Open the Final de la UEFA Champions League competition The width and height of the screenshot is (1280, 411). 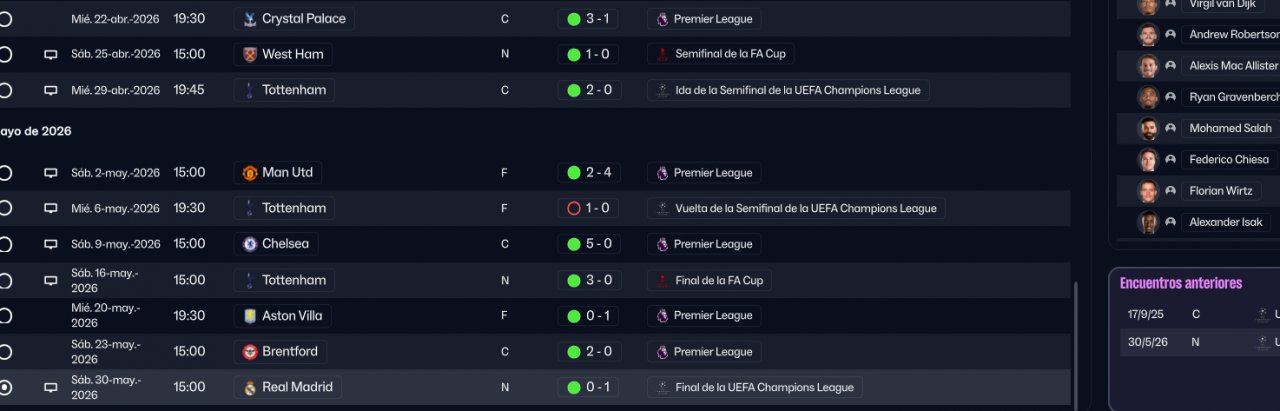tap(755, 388)
